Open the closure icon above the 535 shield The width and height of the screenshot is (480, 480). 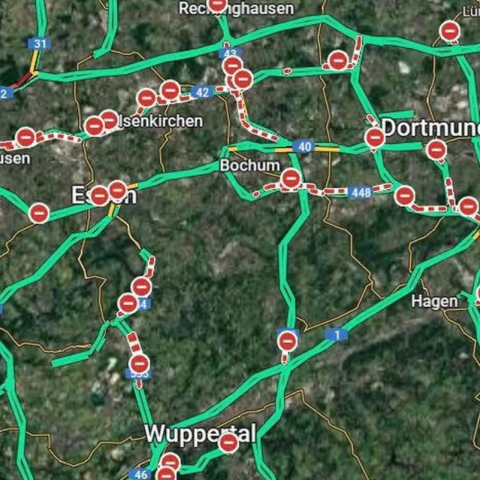[139, 364]
